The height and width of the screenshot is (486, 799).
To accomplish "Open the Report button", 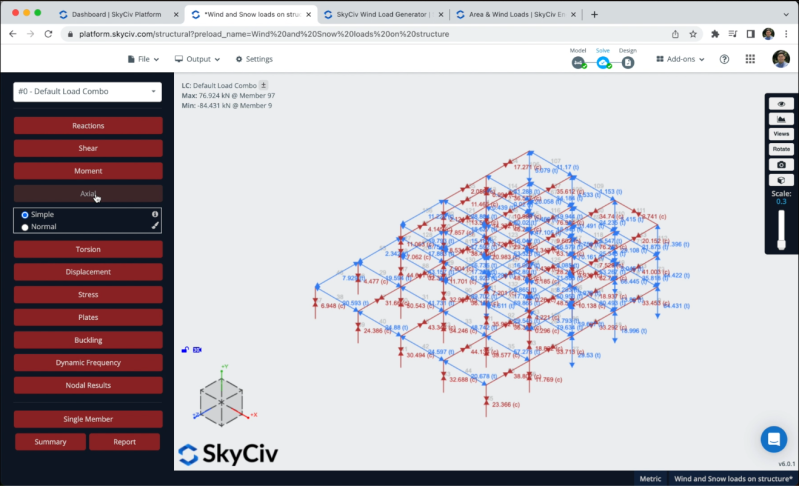I will pyautogui.click(x=124, y=442).
